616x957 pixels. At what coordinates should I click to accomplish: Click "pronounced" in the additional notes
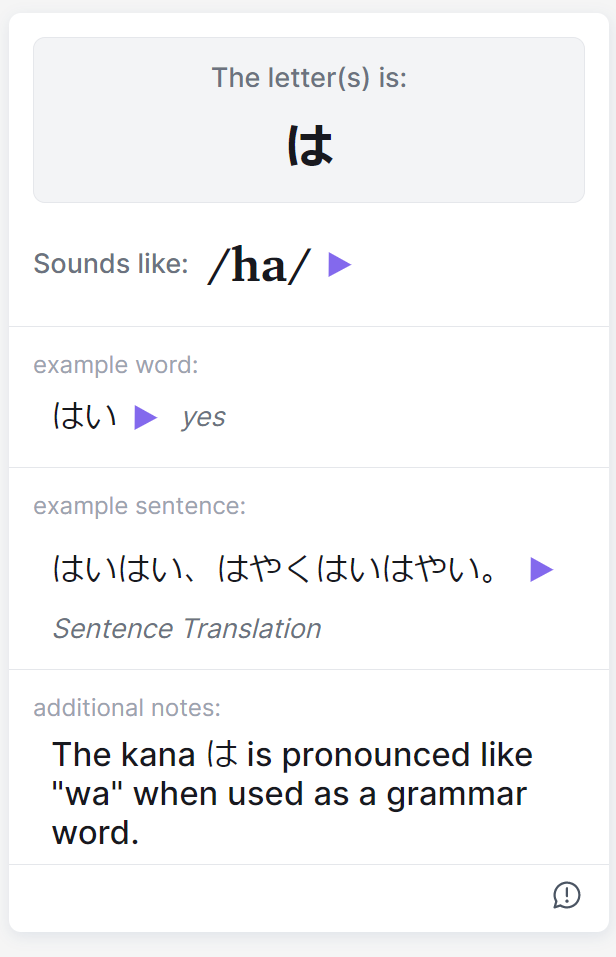pyautogui.click(x=364, y=754)
